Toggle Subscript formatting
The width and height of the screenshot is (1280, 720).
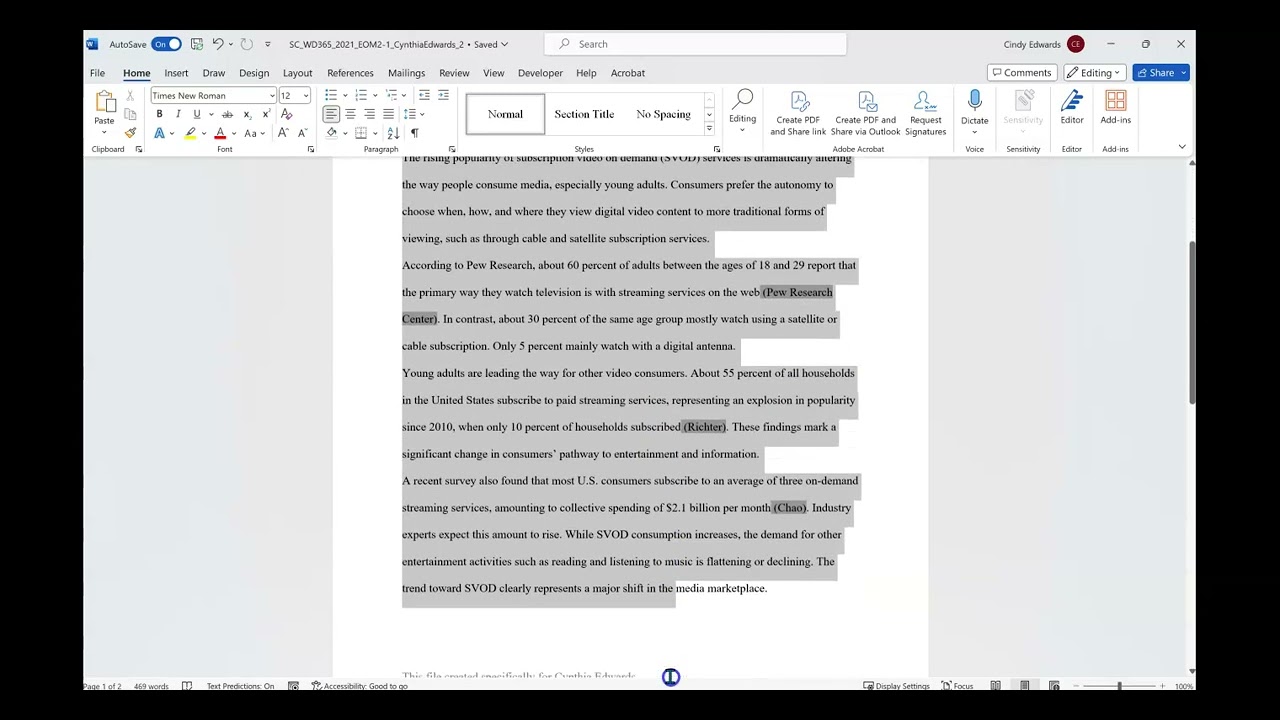pyautogui.click(x=247, y=114)
